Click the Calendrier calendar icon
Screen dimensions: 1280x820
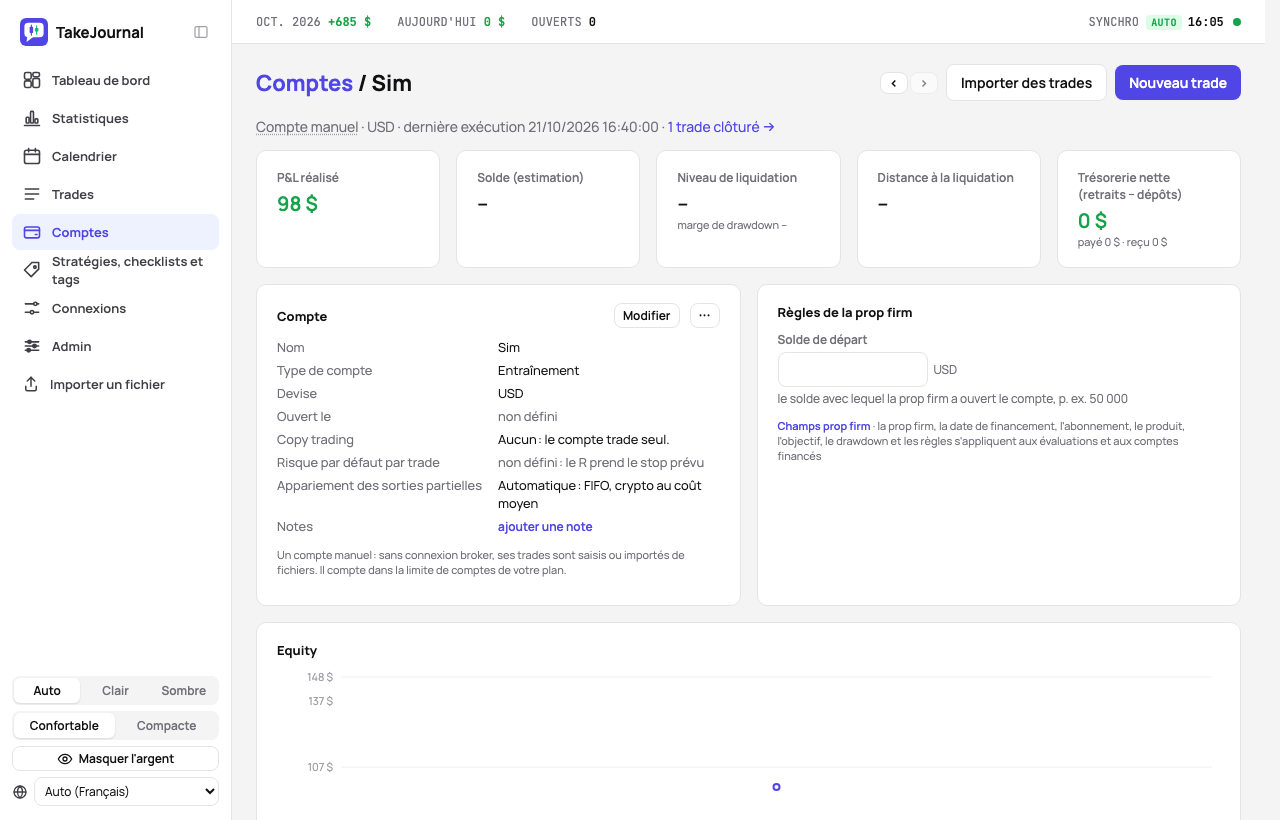pos(32,156)
